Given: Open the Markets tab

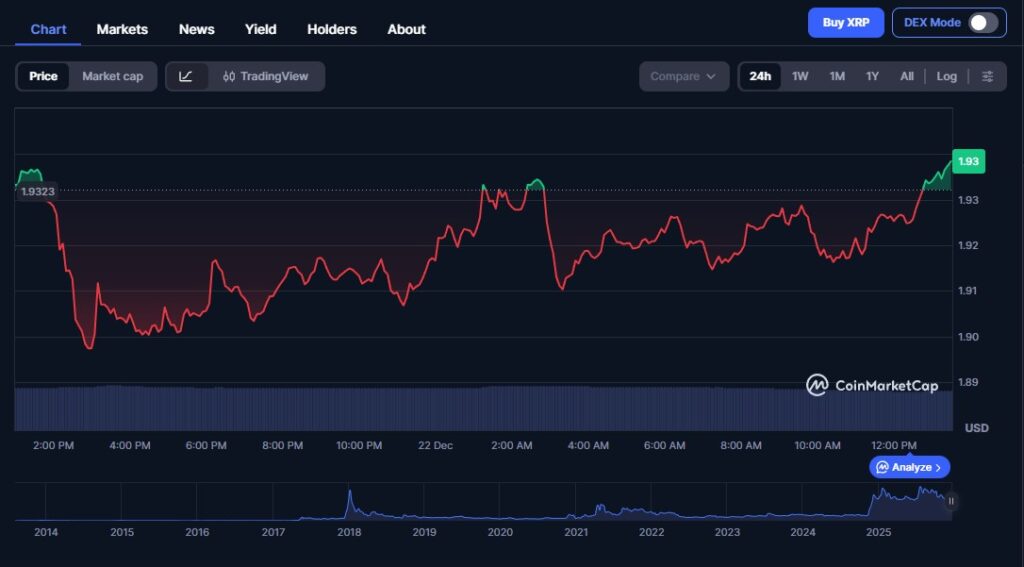Looking at the screenshot, I should click(122, 29).
